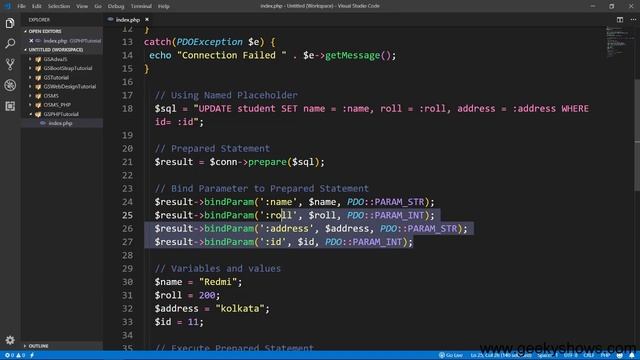
Task: Click the notifications bell icon
Action: [x=631, y=355]
